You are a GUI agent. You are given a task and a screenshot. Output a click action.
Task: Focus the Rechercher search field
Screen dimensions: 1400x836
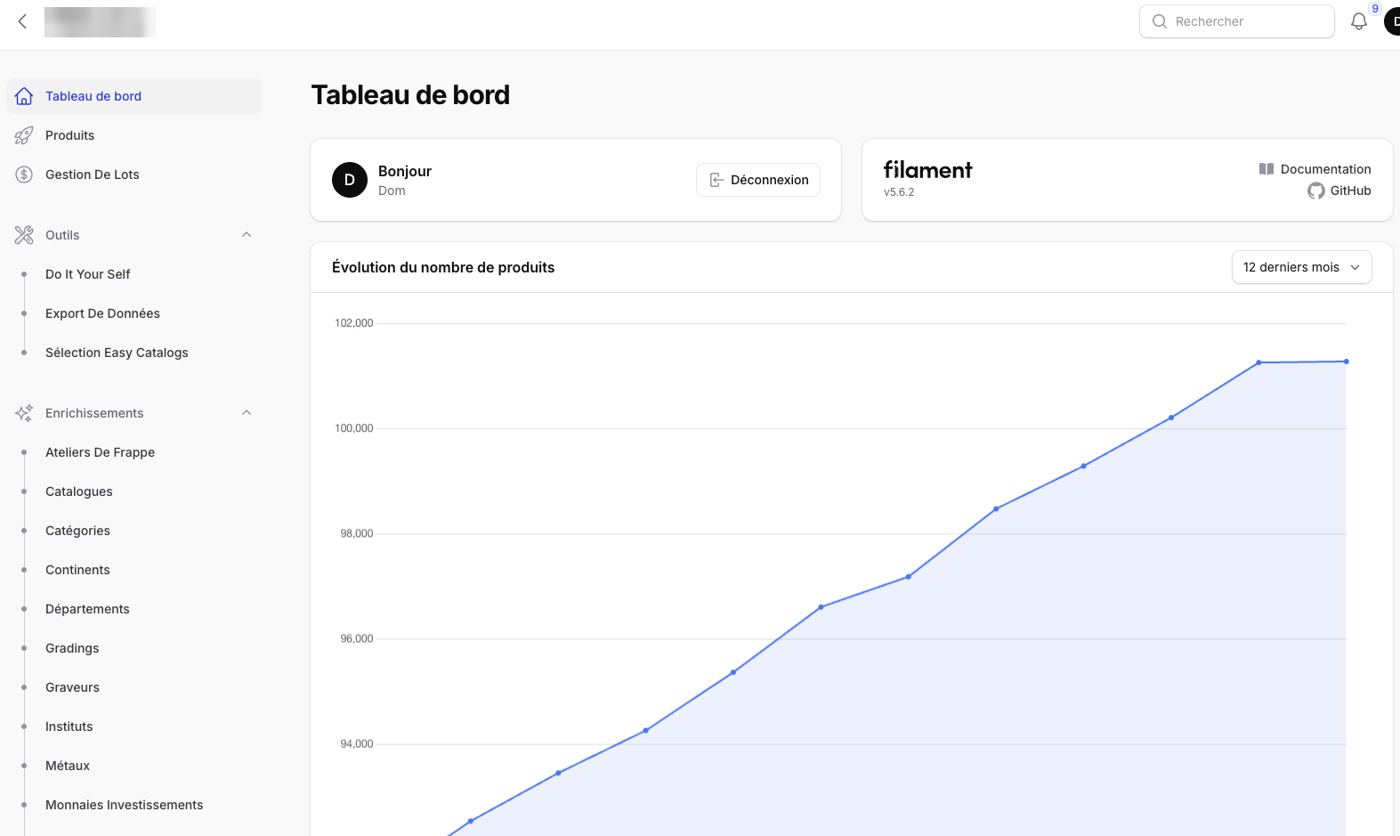1237,21
